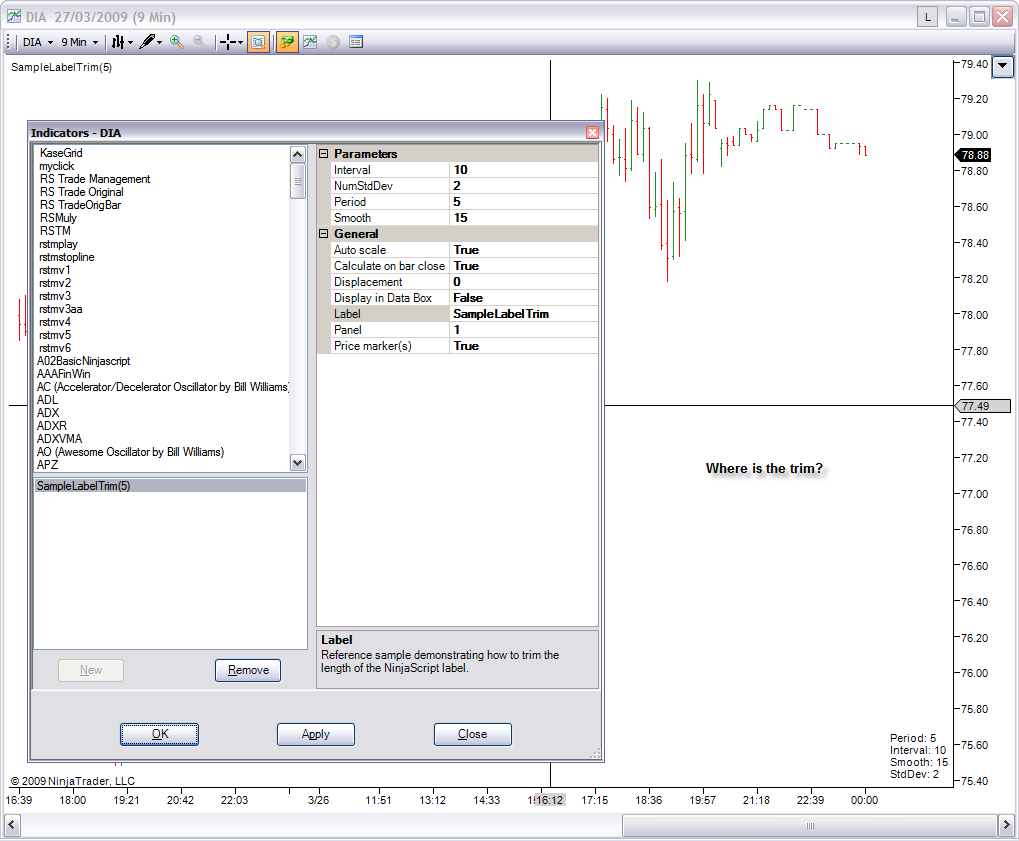This screenshot has width=1019, height=841.
Task: Collapse the General section
Action: [x=324, y=234]
